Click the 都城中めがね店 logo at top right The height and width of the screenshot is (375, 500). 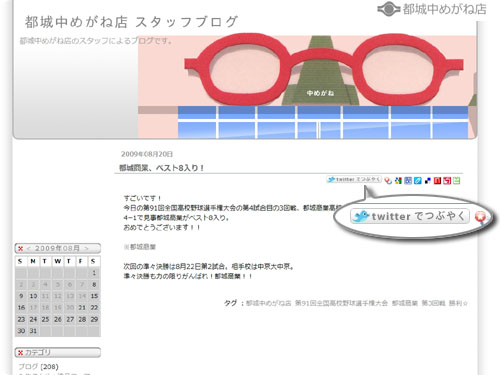432,9
